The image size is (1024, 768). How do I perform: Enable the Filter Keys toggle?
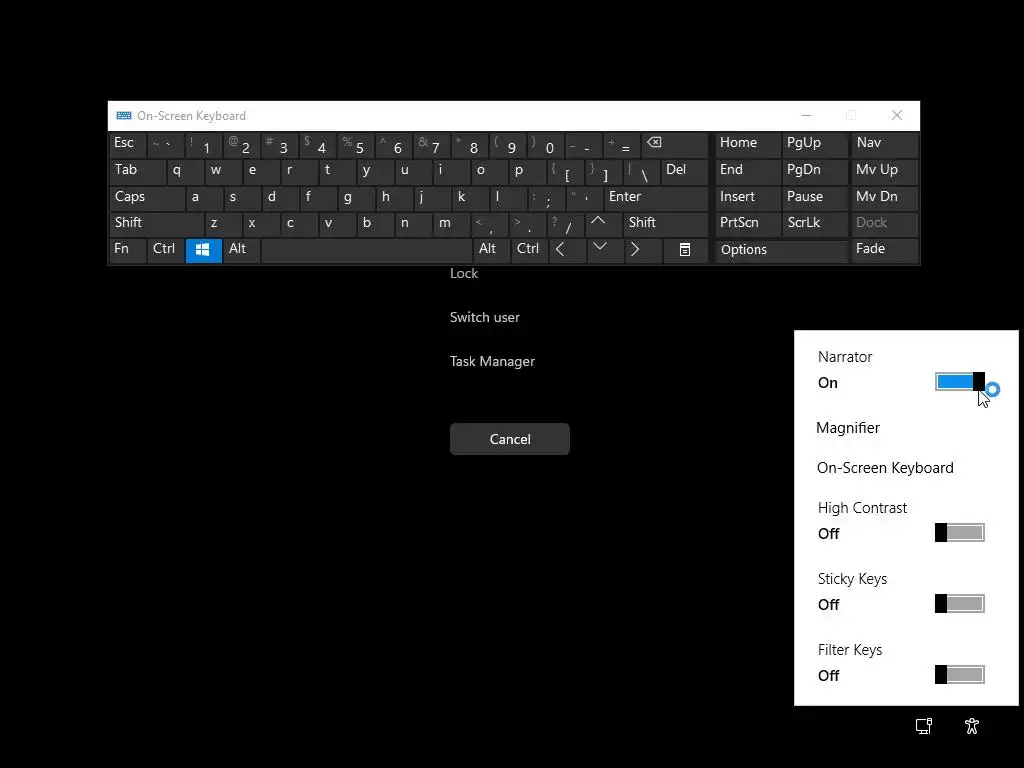click(959, 675)
